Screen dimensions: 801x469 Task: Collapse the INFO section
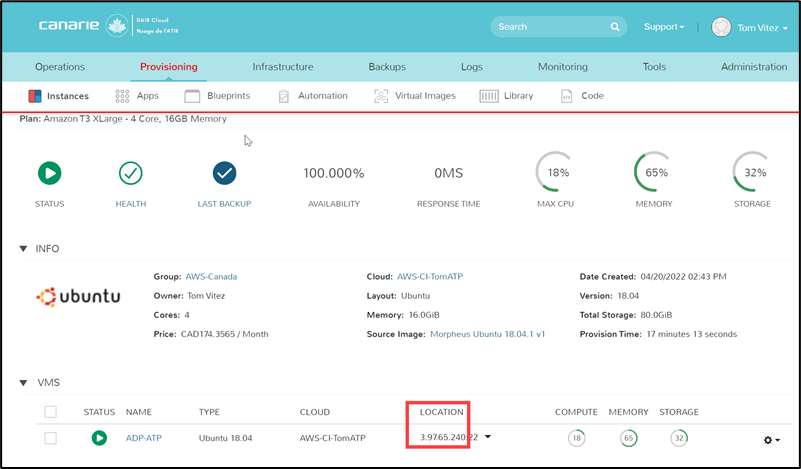click(24, 248)
